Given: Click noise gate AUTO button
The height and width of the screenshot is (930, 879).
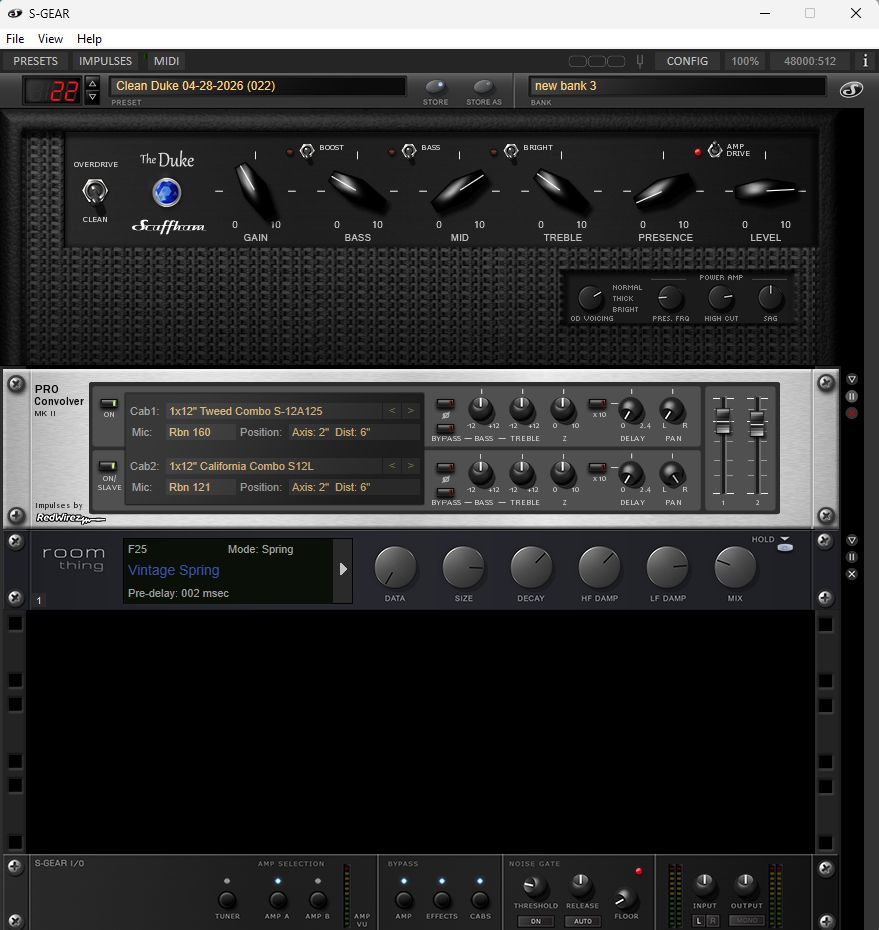Looking at the screenshot, I should point(582,921).
